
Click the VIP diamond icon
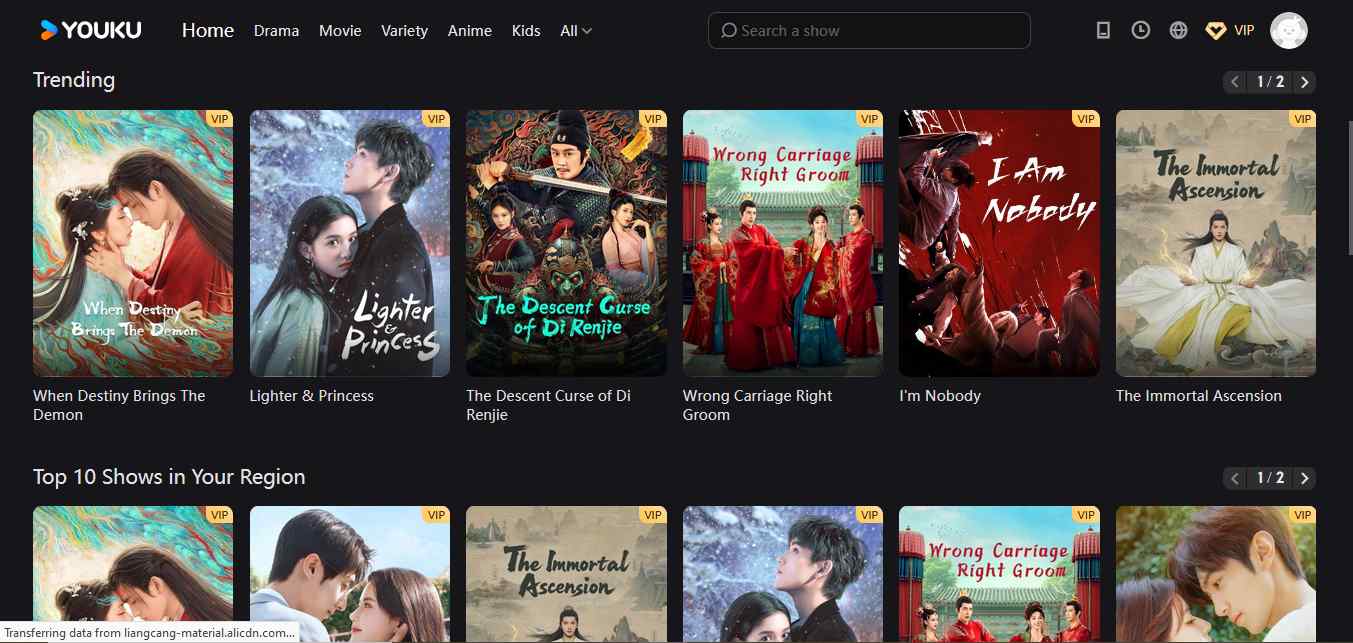tap(1216, 30)
